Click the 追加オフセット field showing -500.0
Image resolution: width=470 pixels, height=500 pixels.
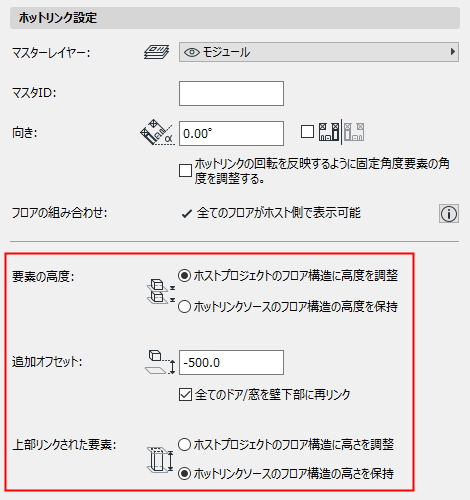(x=231, y=362)
